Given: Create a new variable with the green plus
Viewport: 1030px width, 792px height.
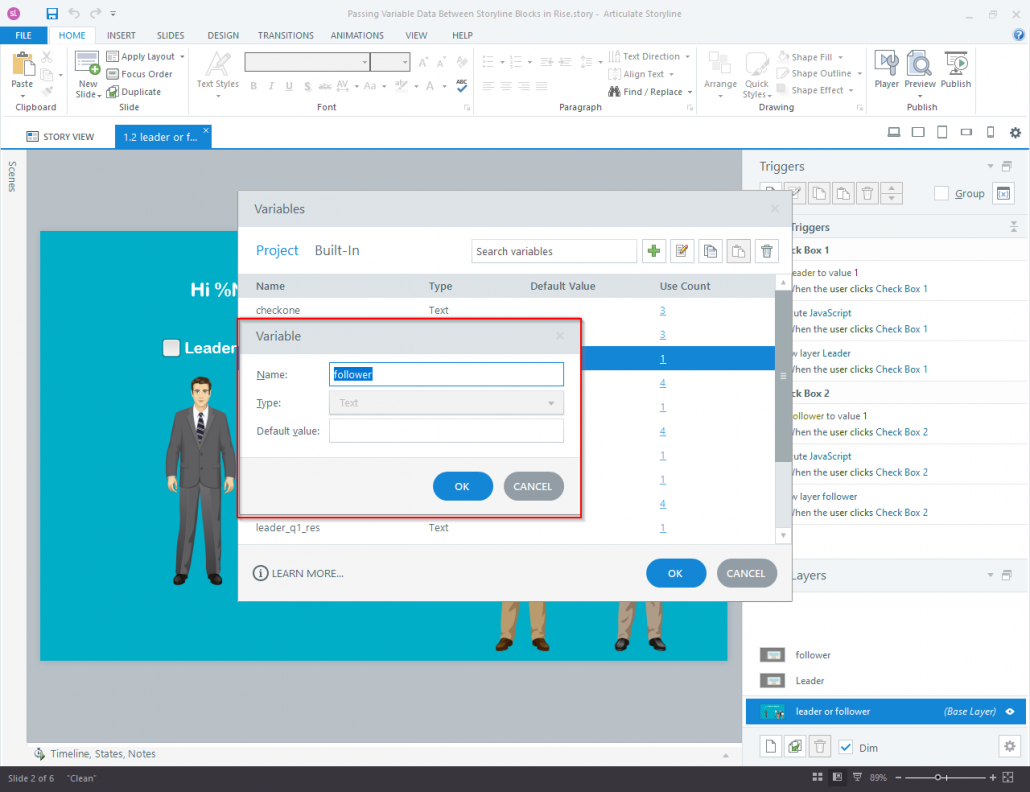Looking at the screenshot, I should pos(654,251).
